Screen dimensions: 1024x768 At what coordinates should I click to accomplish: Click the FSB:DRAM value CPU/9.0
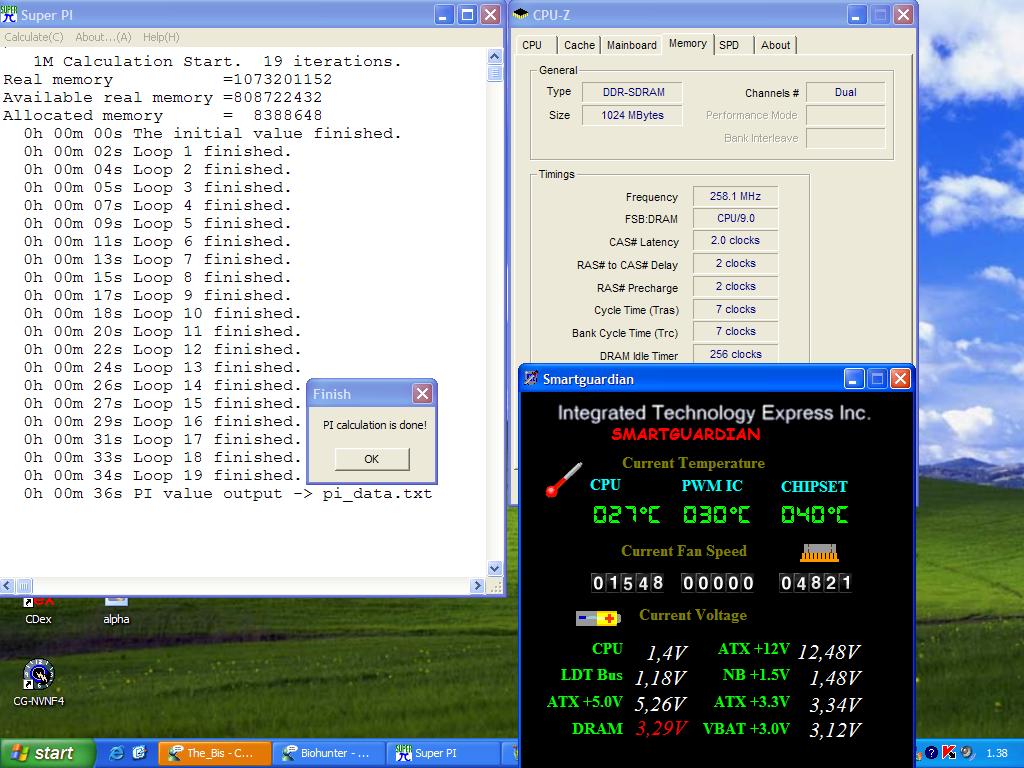click(x=735, y=218)
